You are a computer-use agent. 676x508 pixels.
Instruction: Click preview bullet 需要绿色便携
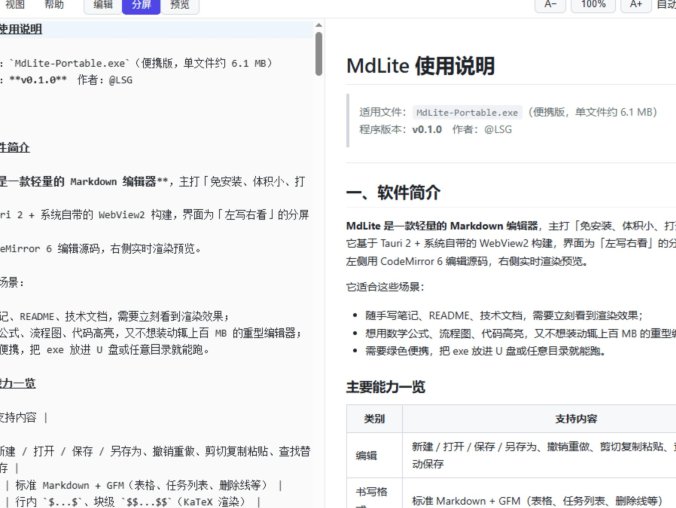(x=485, y=351)
